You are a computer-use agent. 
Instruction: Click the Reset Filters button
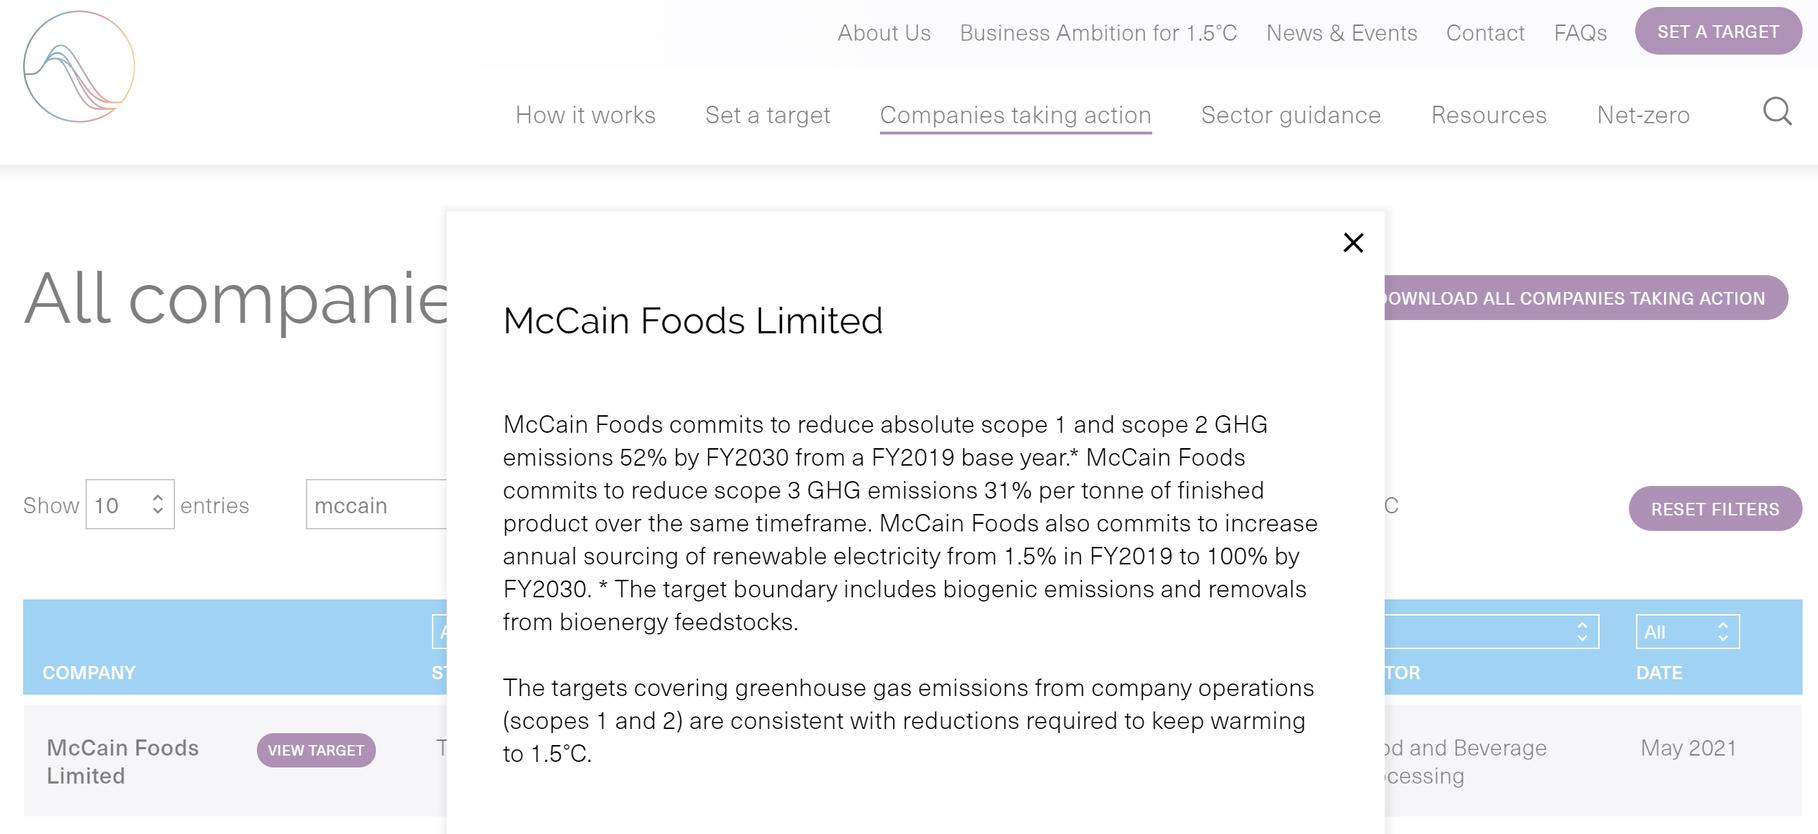(x=1714, y=509)
